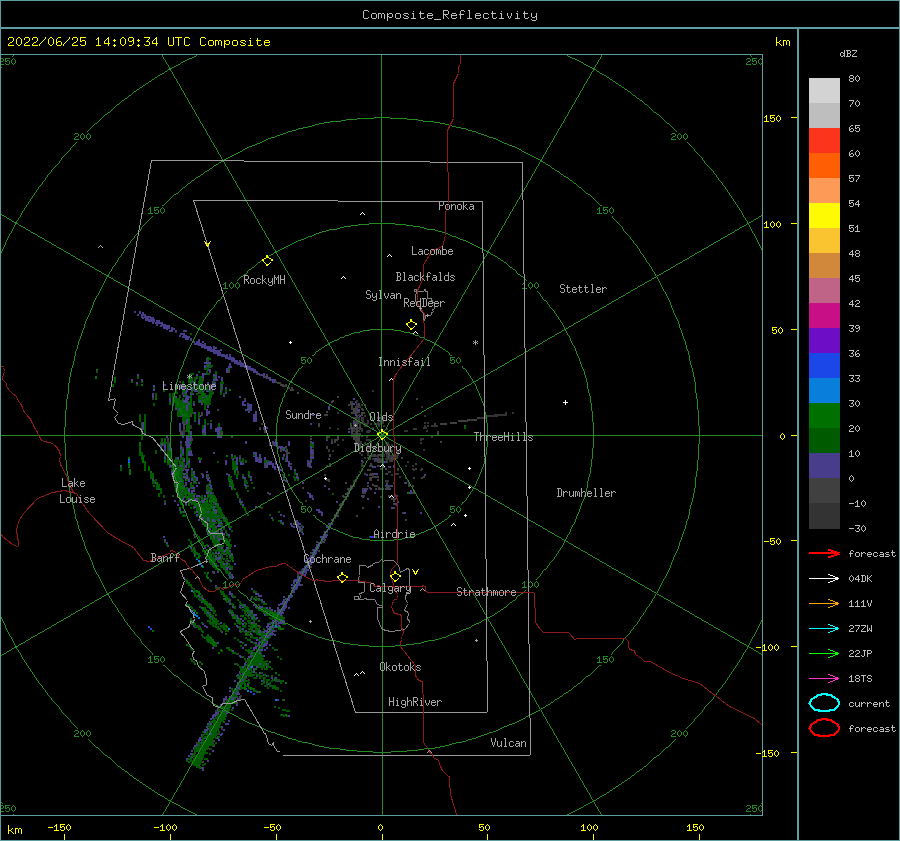The width and height of the screenshot is (900, 841).
Task: Click the red forecast arrow in legend
Action: [x=824, y=553]
